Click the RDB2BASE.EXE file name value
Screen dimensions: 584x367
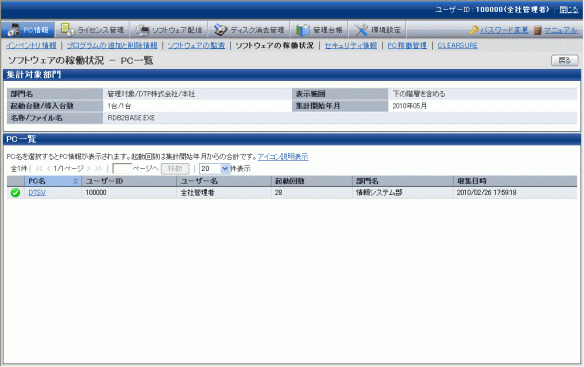131,118
